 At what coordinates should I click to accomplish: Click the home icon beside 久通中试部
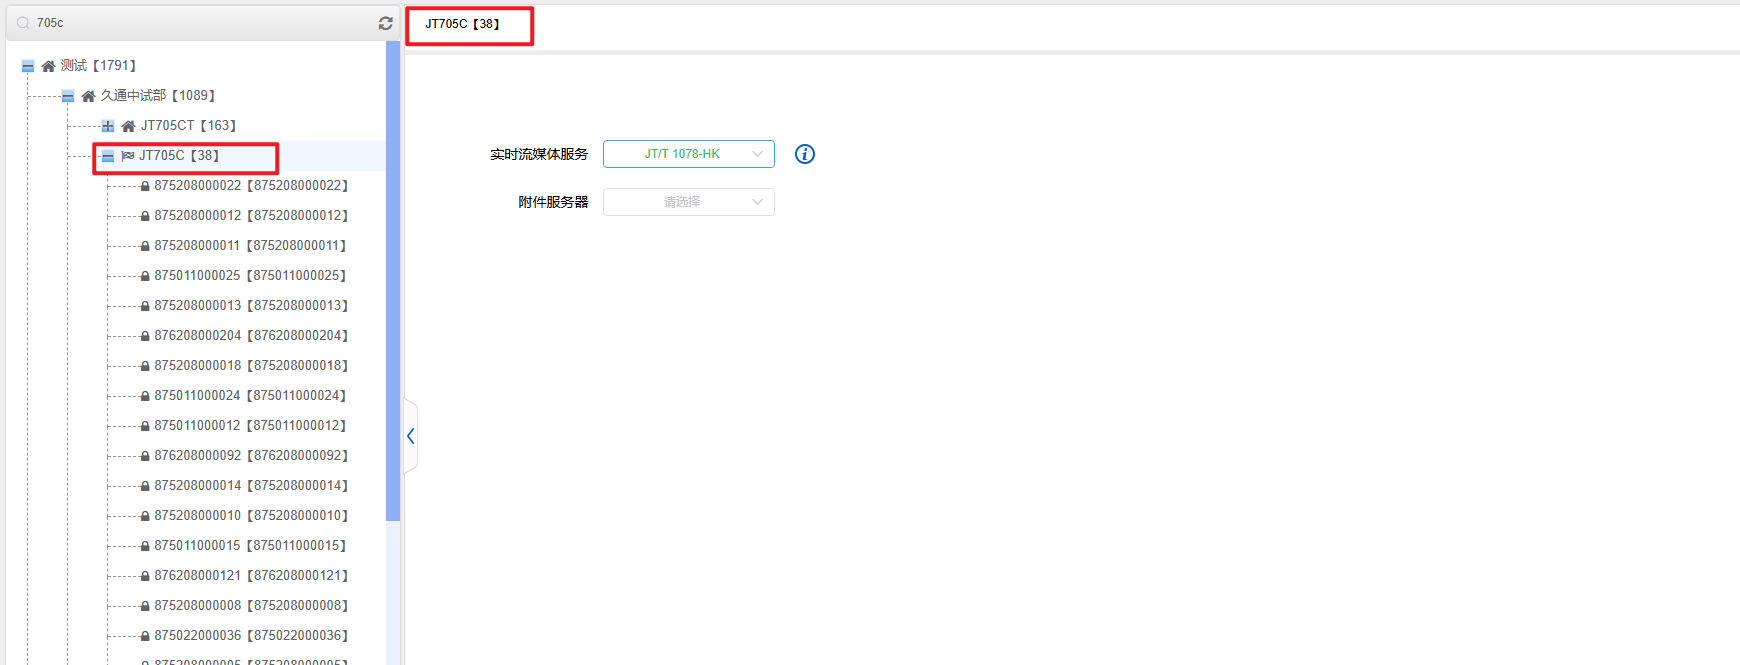[x=88, y=96]
